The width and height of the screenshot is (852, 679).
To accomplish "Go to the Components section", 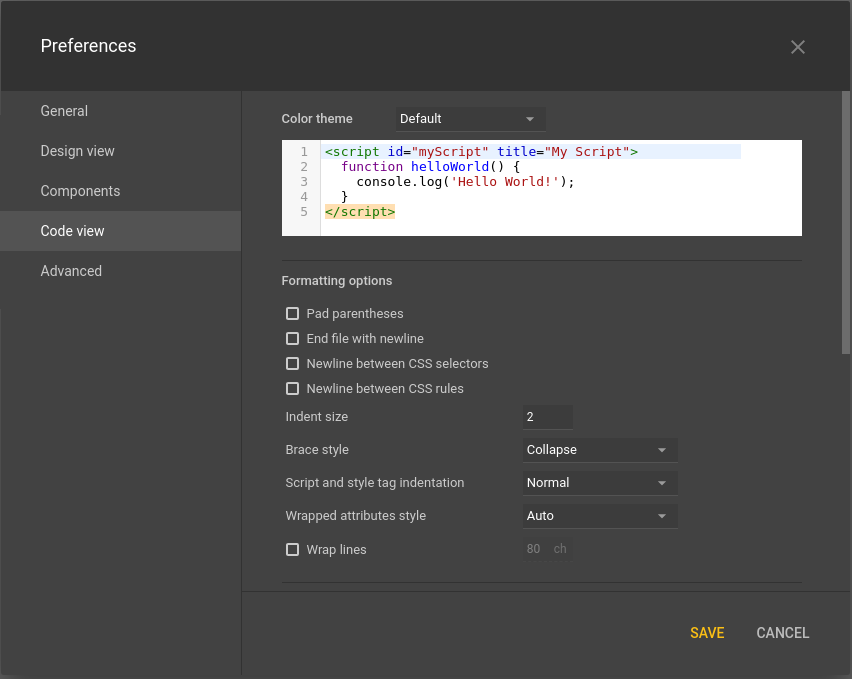I will 80,191.
